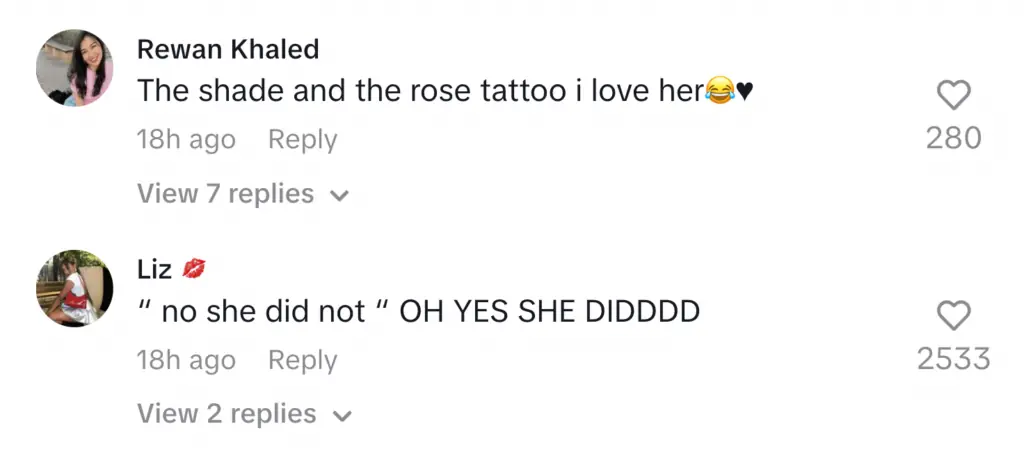Click the kiss mark emoji beside Liz
This screenshot has width=1024, height=454.
tap(194, 268)
